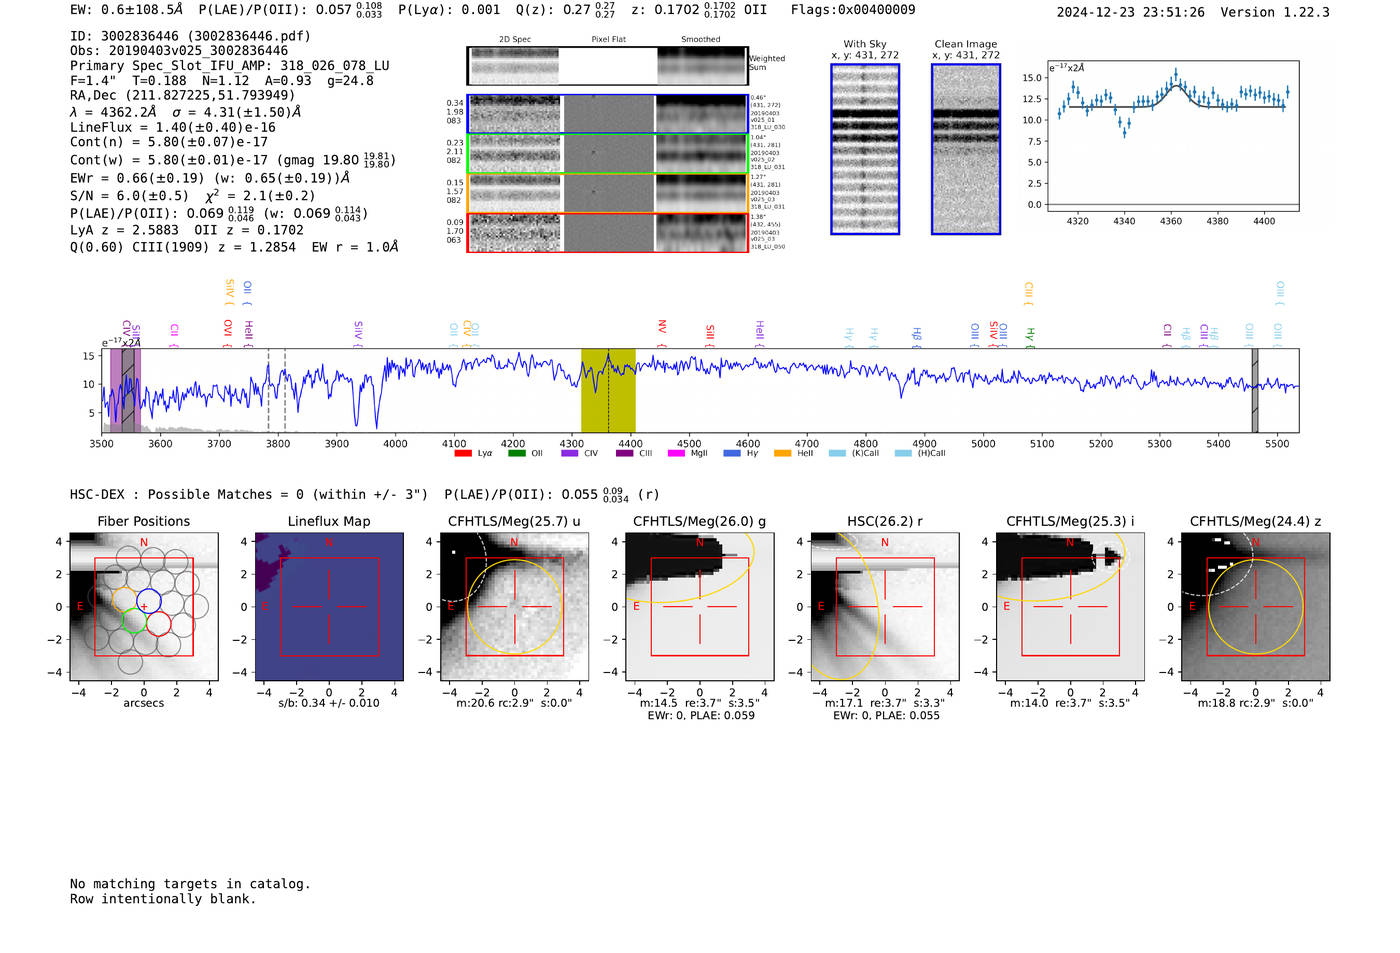This screenshot has width=1400, height=953.
Task: Select the CFHTLS/Meg(24.4) z band image
Action: tap(1255, 607)
